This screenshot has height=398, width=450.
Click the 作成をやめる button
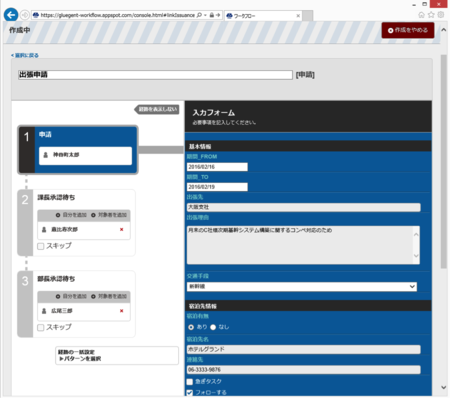(x=408, y=30)
